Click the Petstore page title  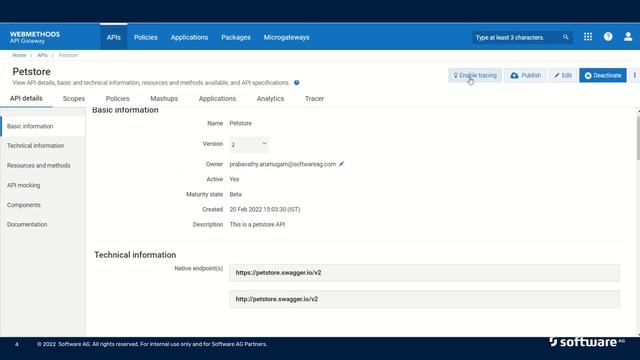31,72
